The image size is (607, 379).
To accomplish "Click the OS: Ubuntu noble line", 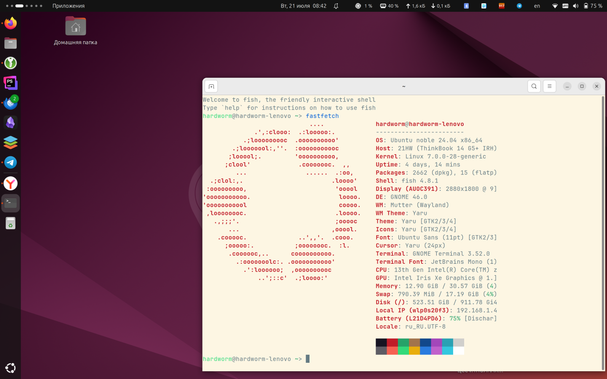I will tap(429, 140).
